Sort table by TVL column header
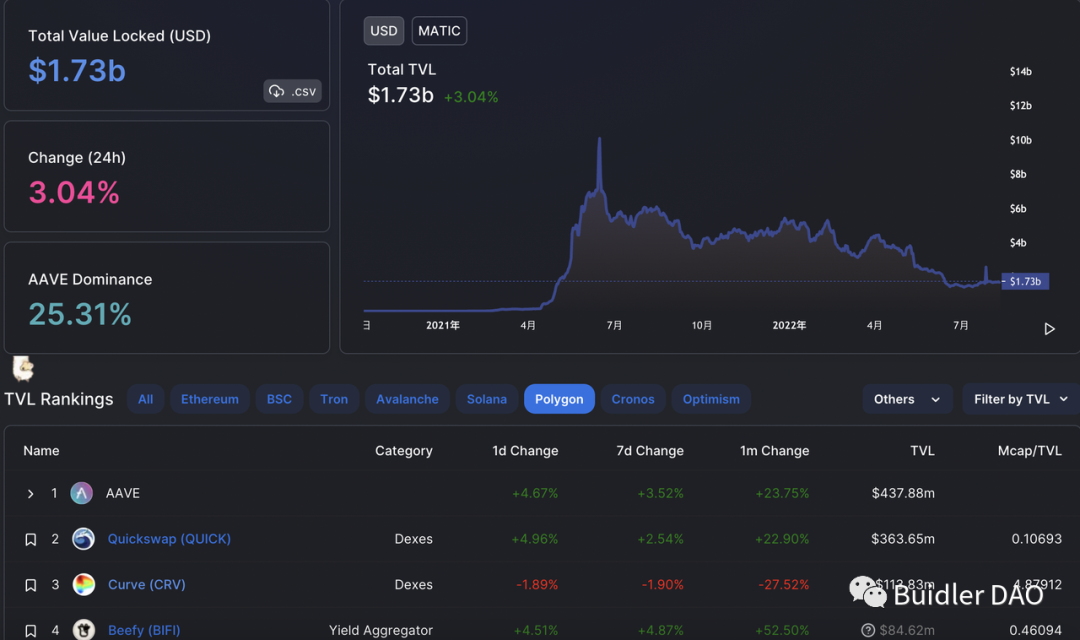 click(922, 451)
